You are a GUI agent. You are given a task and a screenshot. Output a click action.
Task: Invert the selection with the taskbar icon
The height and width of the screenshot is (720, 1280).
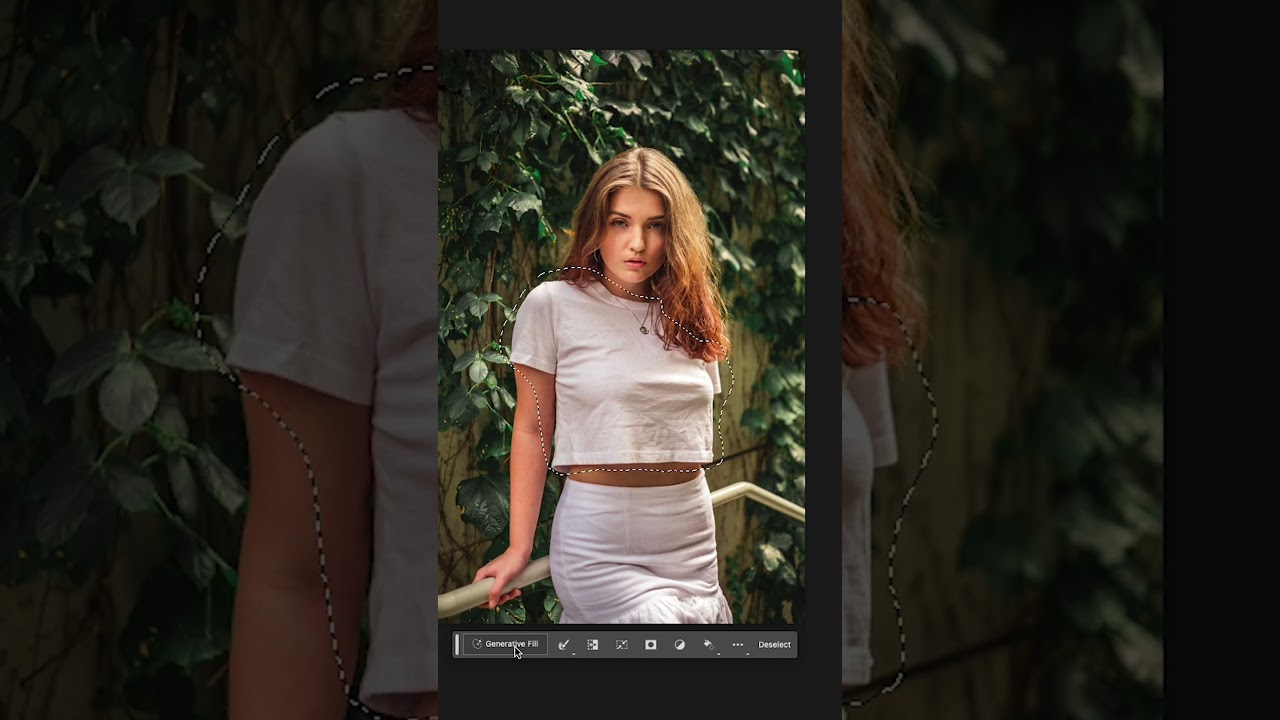click(x=593, y=645)
